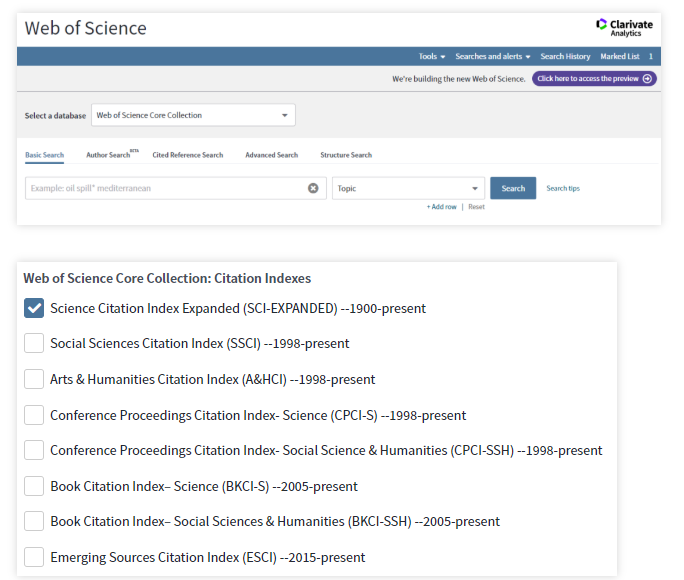The image size is (684, 580).
Task: Go to Advanced Search tab
Action: [x=272, y=155]
